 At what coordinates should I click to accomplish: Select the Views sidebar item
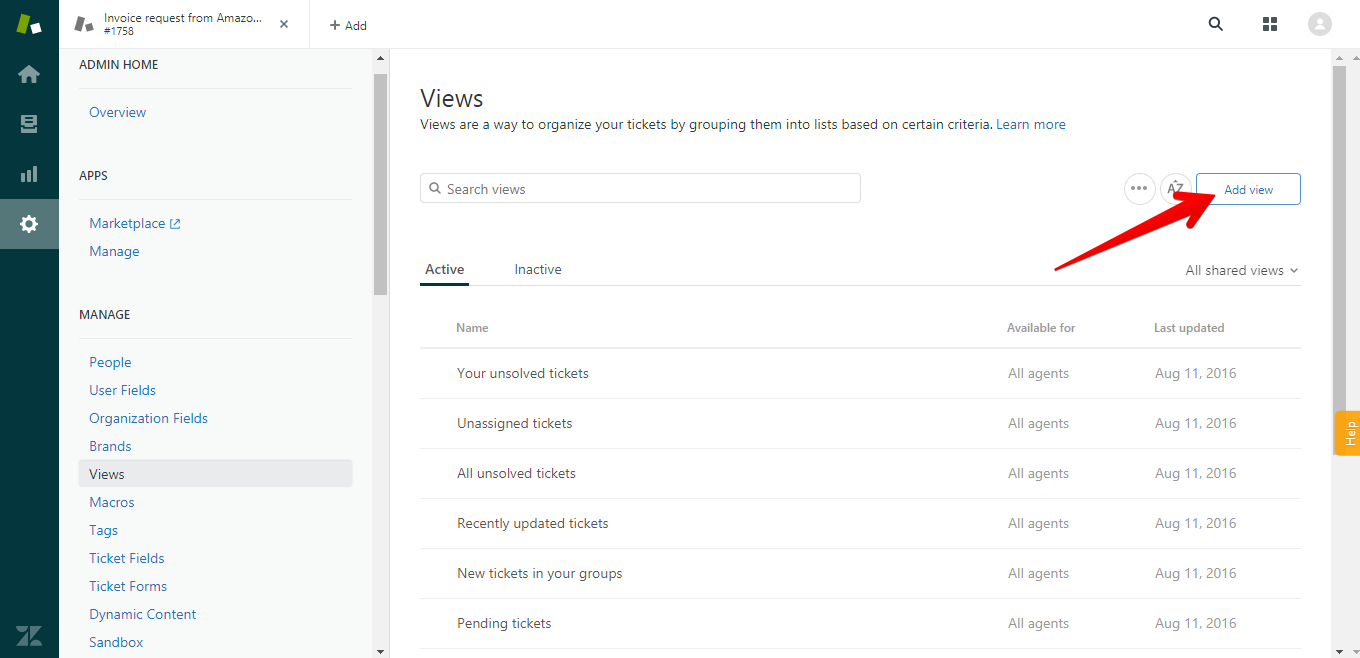[x=215, y=474]
